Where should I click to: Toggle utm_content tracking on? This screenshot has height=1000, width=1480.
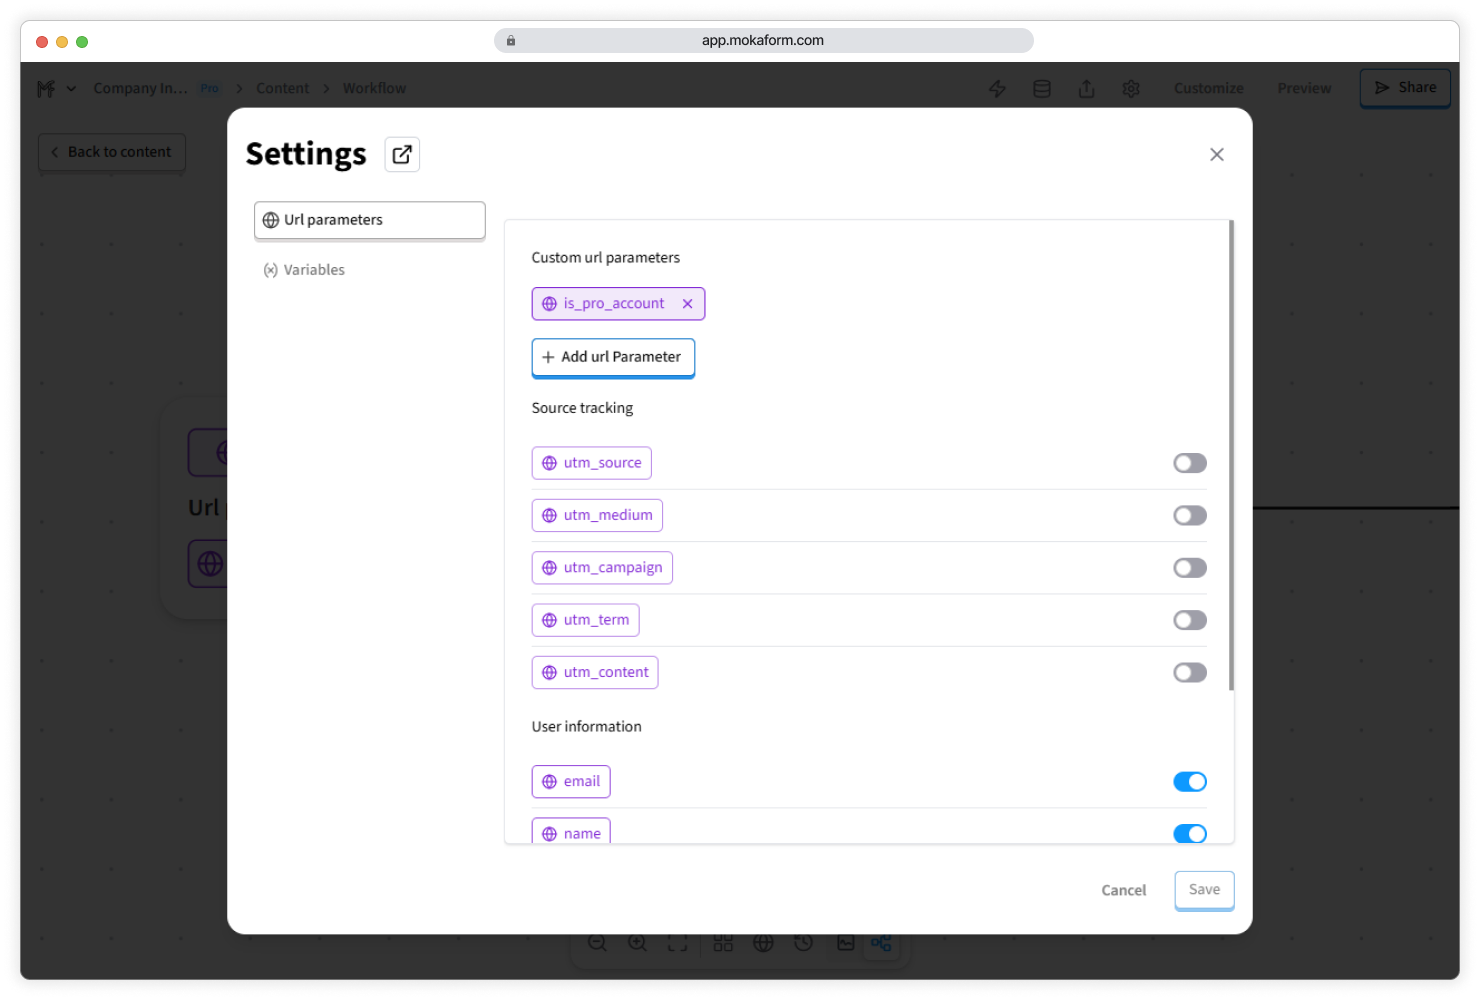tap(1190, 673)
